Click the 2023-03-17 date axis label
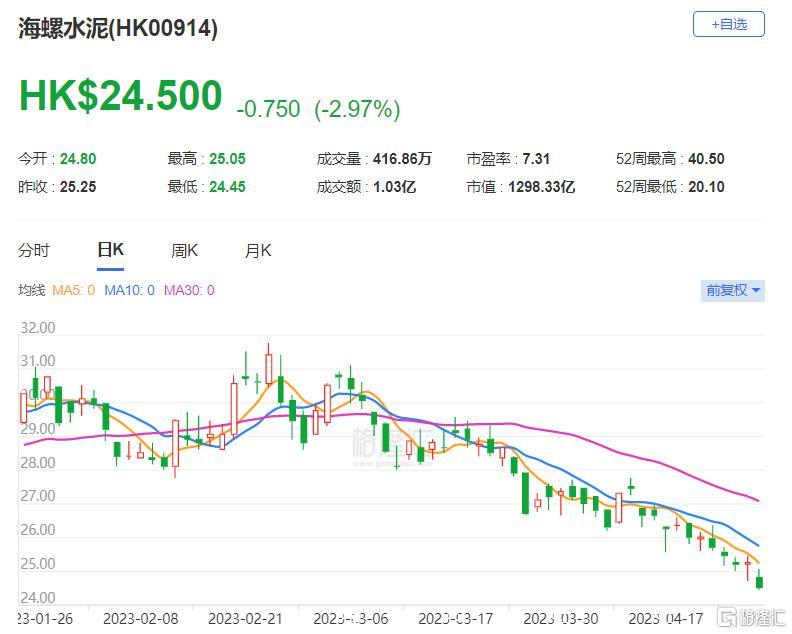The image size is (792, 634). (455, 618)
